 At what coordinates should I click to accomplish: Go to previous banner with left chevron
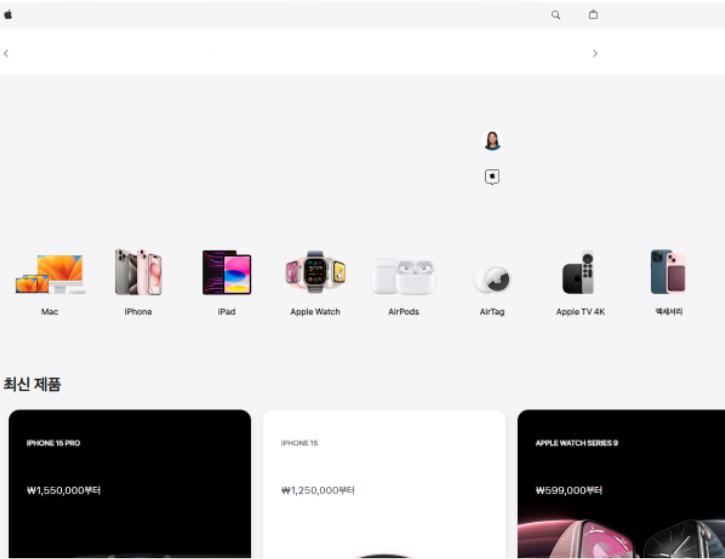pos(6,53)
